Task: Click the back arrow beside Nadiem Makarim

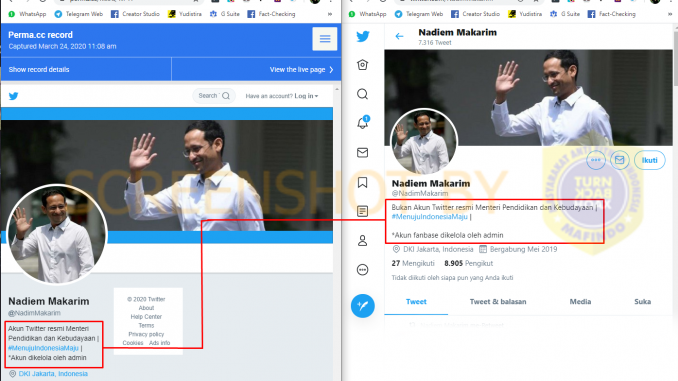Action: [399, 37]
